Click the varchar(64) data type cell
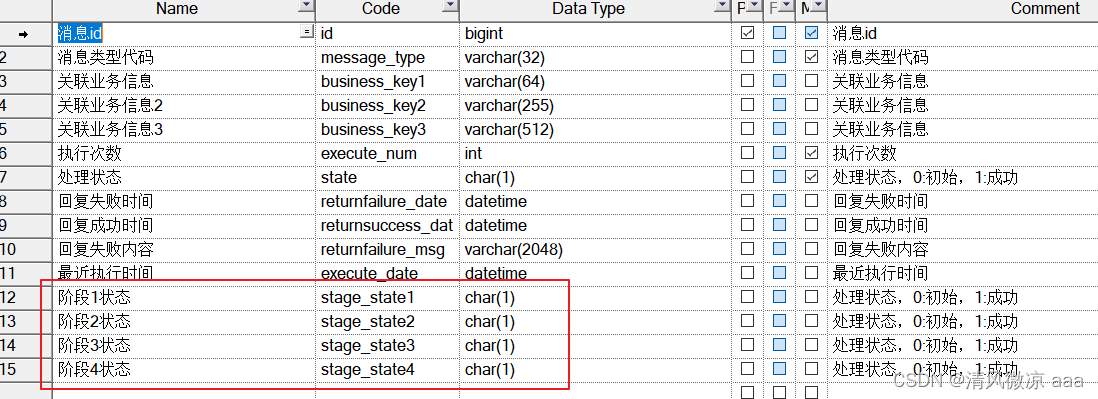Image resolution: width=1098 pixels, height=399 pixels. point(595,81)
